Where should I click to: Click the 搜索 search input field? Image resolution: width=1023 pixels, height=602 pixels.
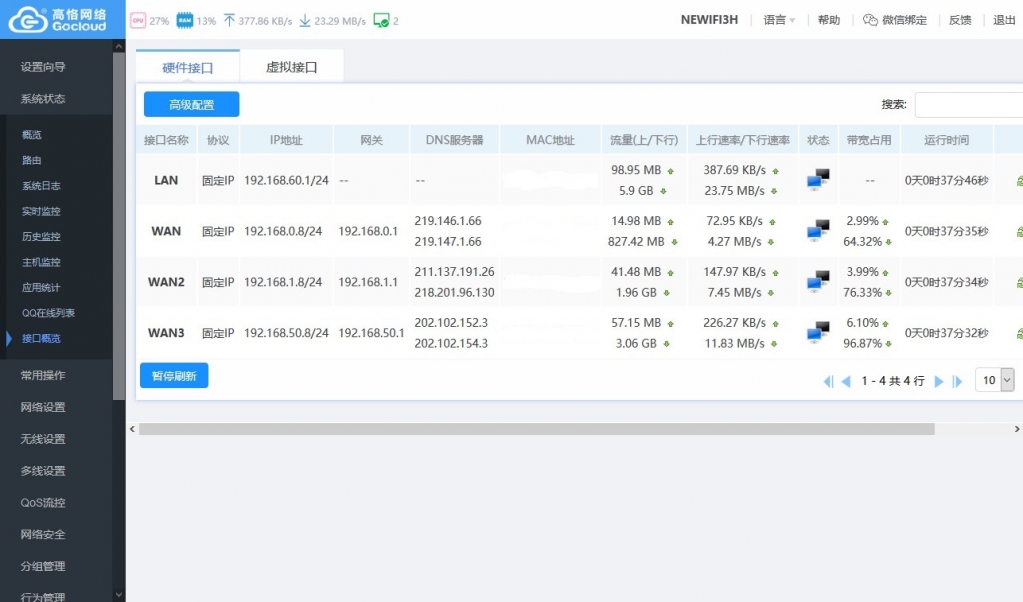tap(968, 105)
